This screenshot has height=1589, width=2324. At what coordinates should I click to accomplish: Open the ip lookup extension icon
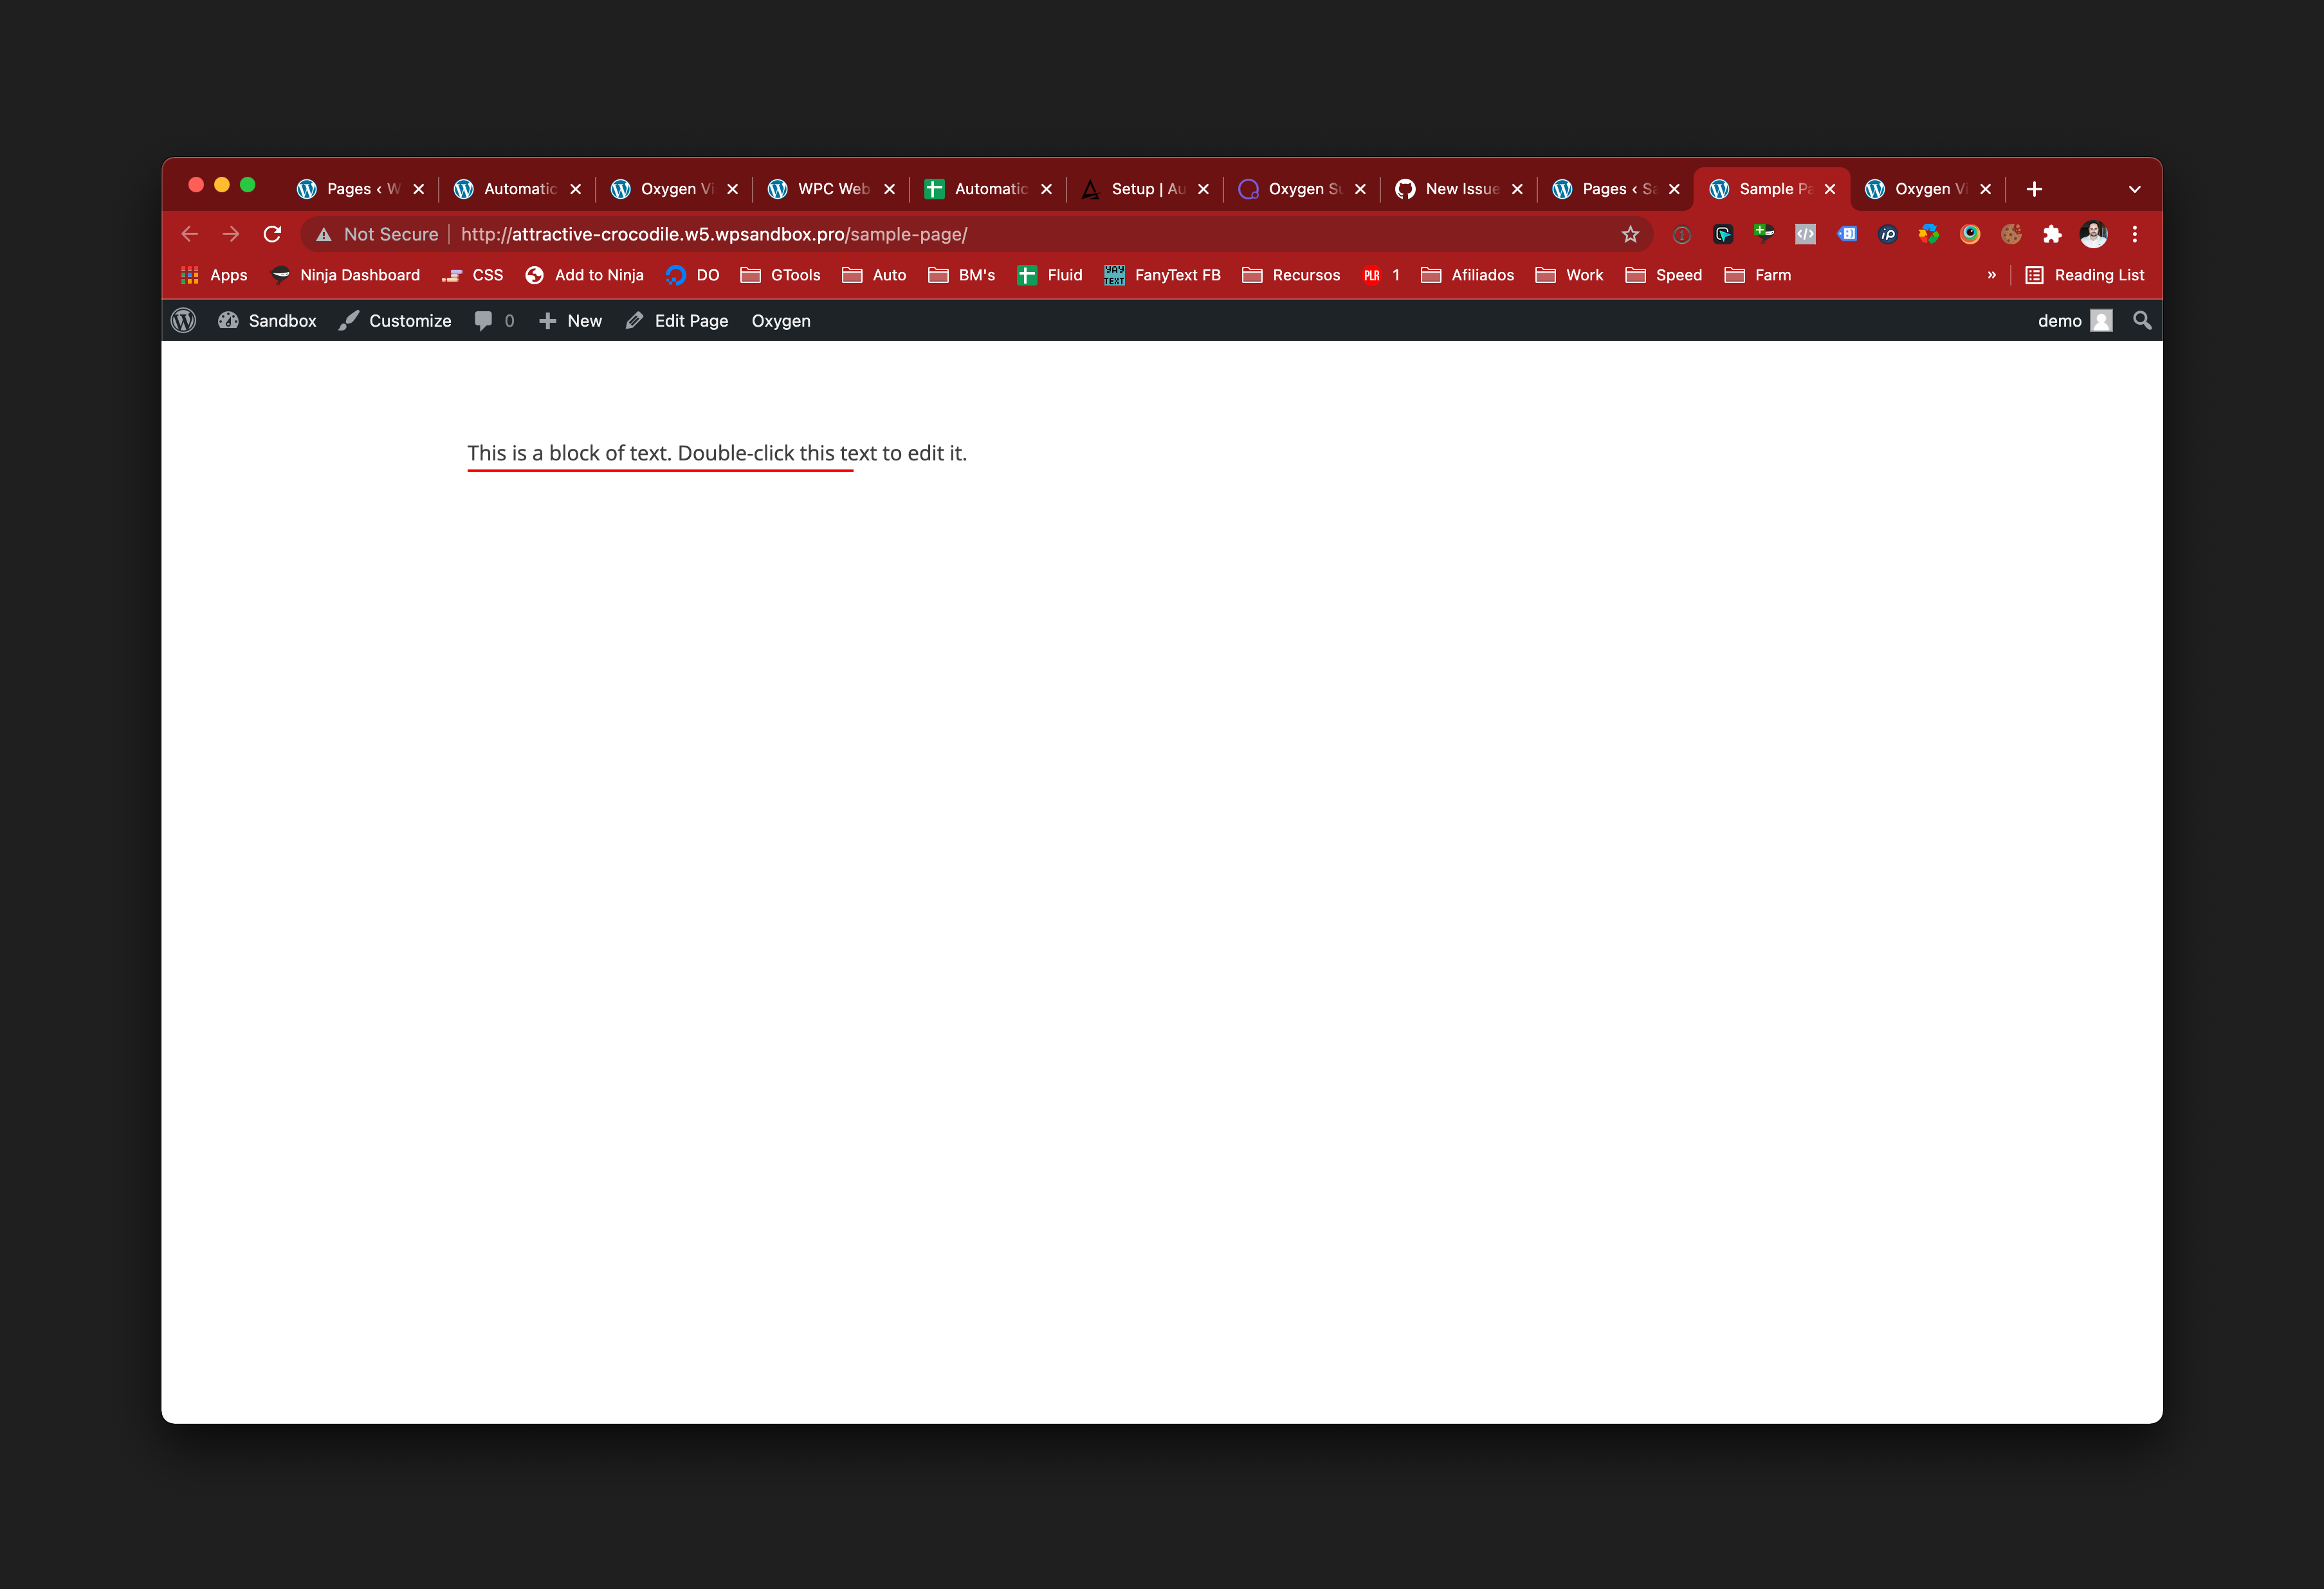[1888, 234]
